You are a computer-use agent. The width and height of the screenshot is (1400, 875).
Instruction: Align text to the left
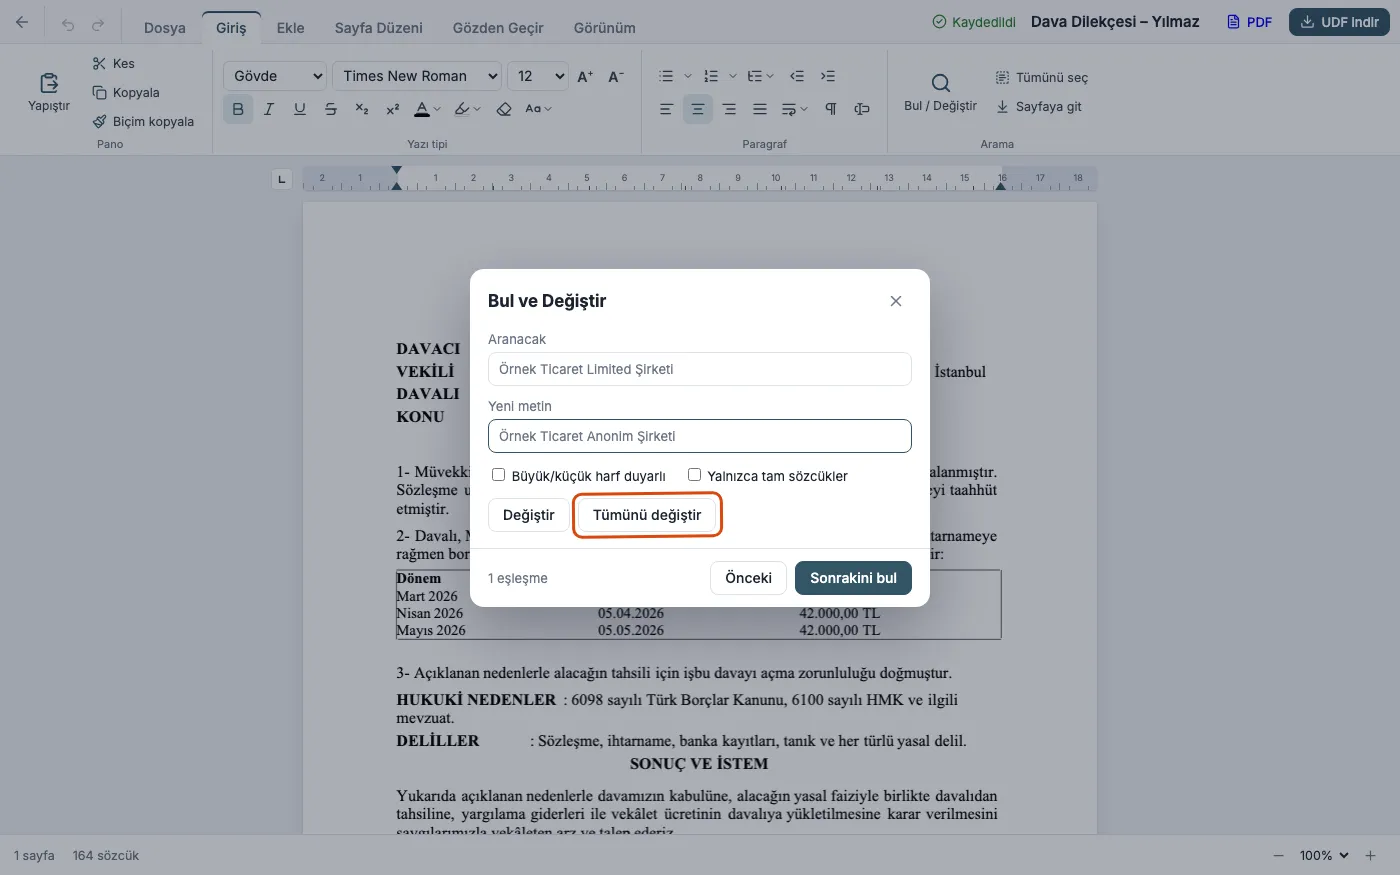[666, 109]
